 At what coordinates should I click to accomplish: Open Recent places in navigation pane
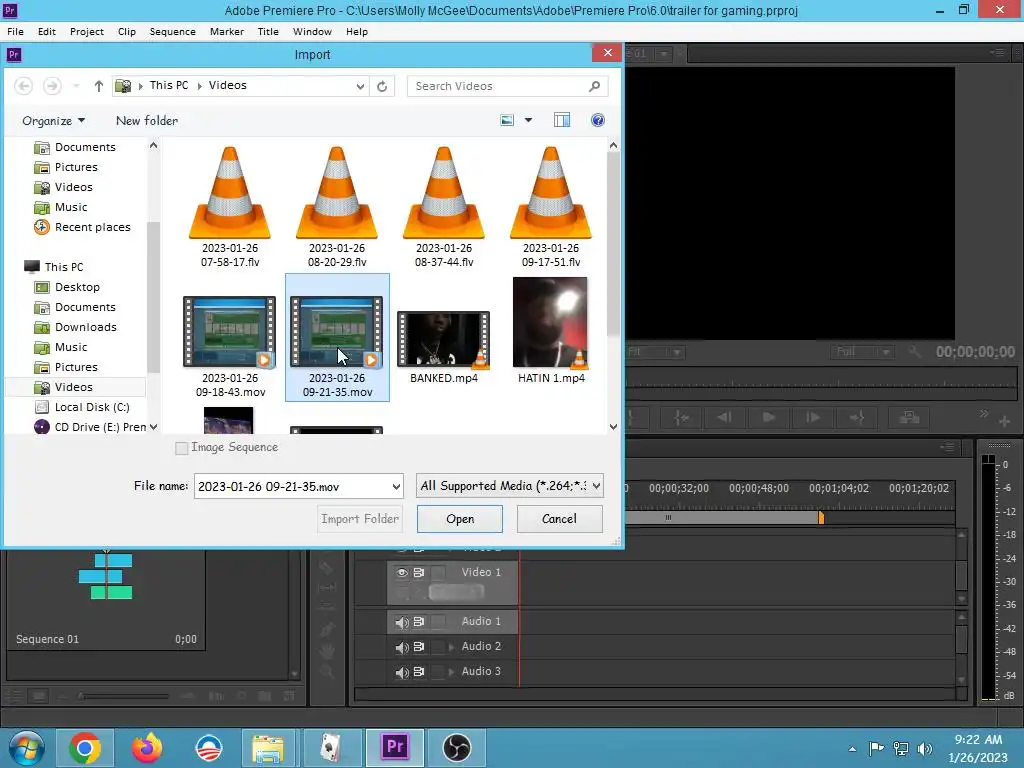(82, 227)
